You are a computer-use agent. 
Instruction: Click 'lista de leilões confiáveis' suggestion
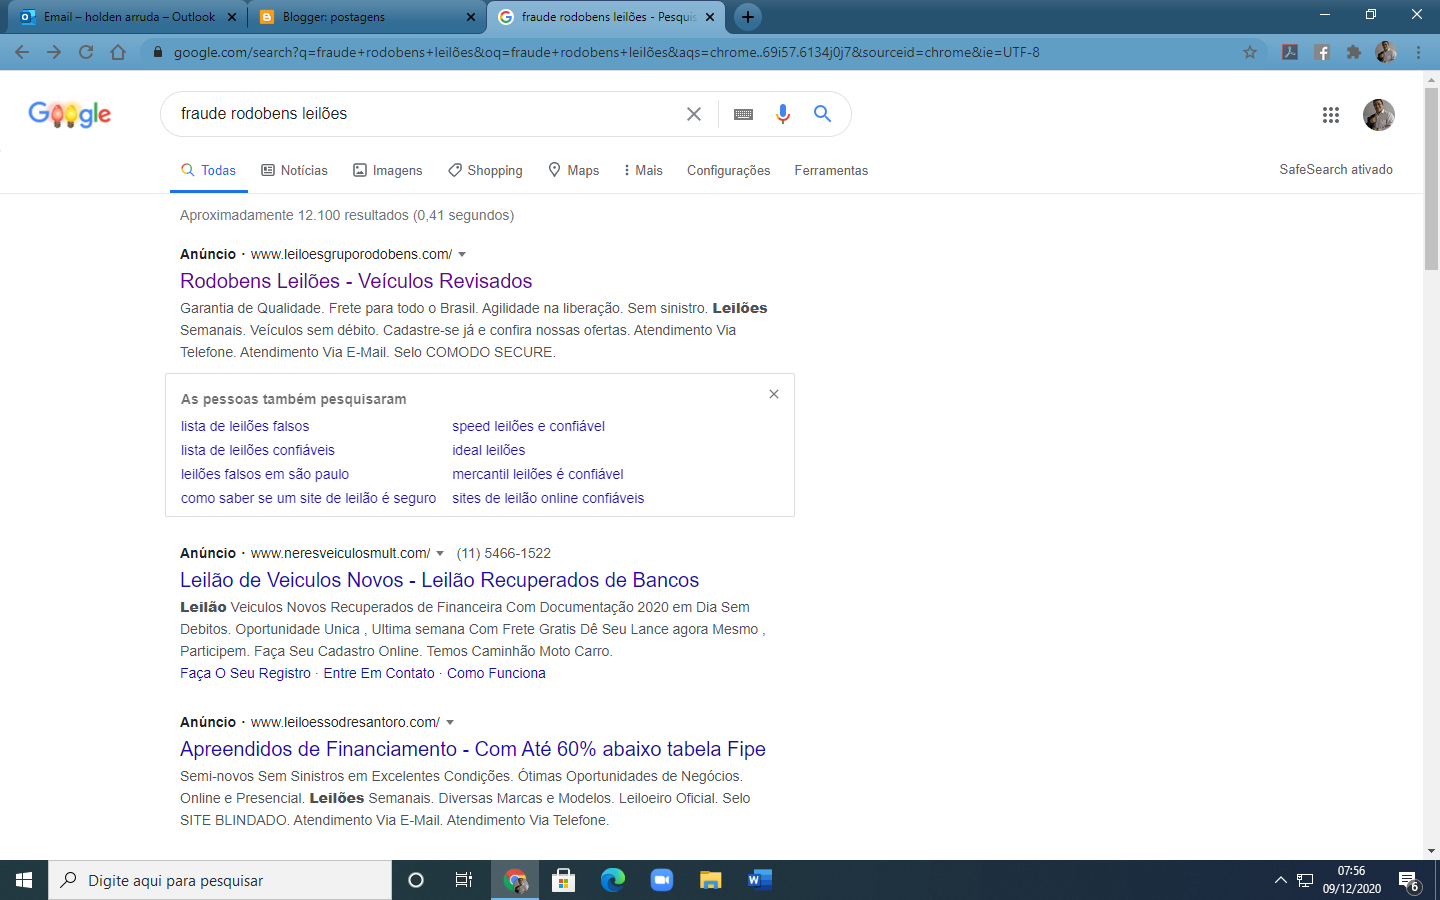tap(258, 450)
